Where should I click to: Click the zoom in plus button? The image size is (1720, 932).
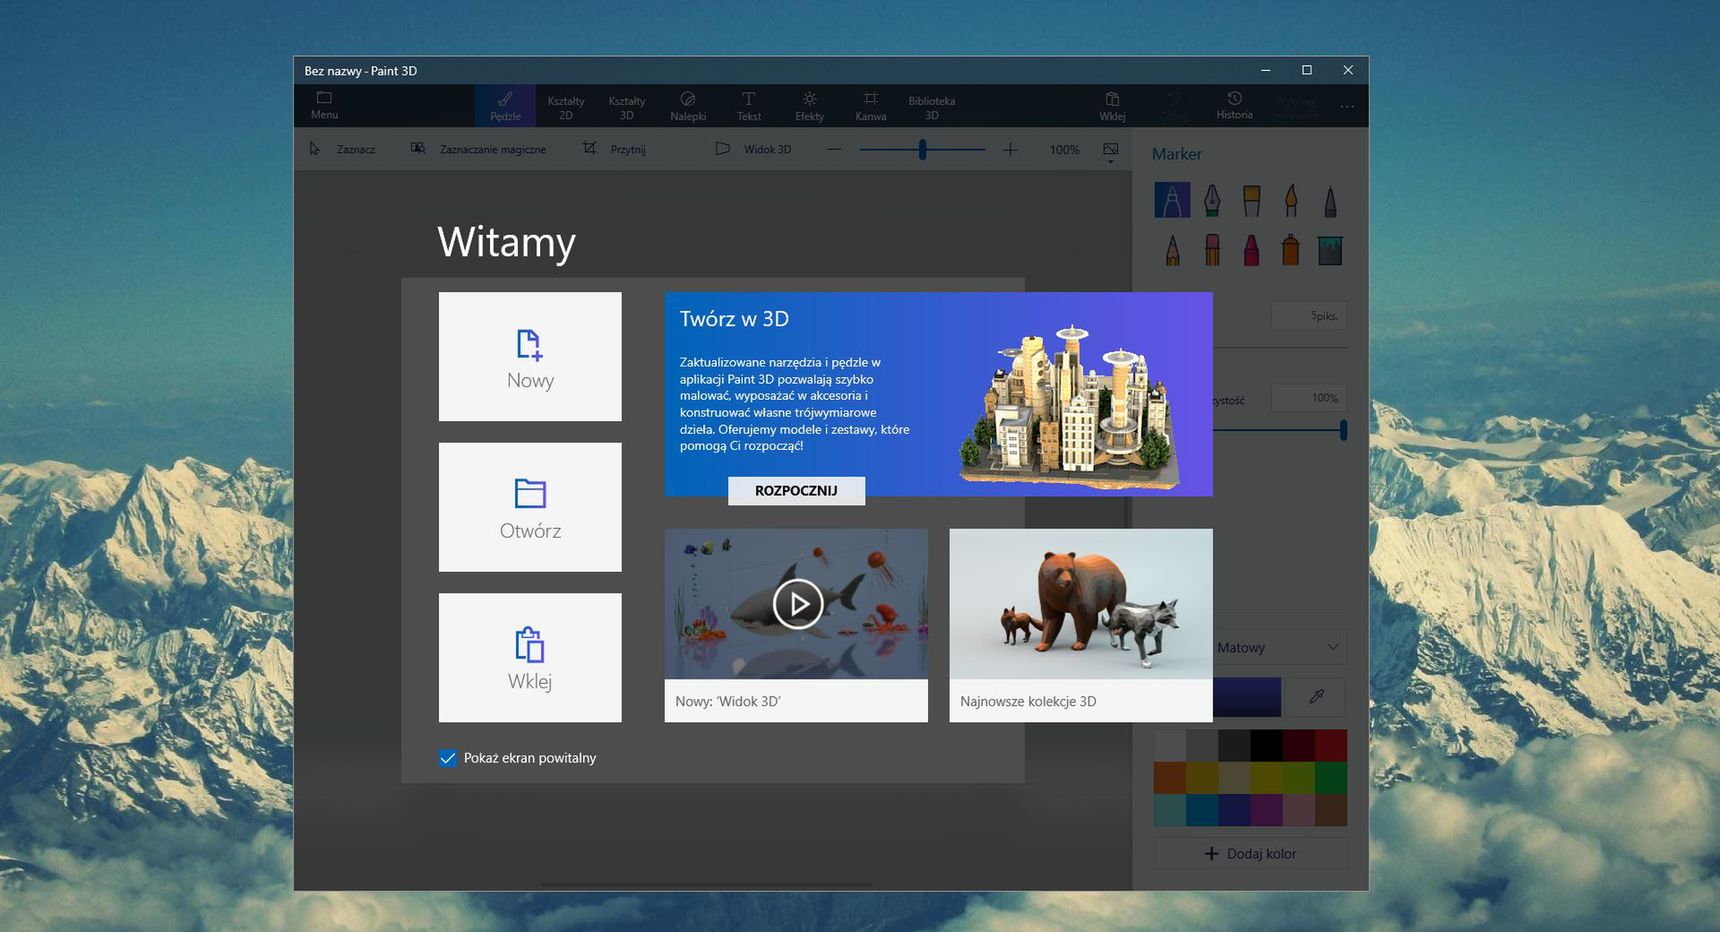(x=1010, y=149)
